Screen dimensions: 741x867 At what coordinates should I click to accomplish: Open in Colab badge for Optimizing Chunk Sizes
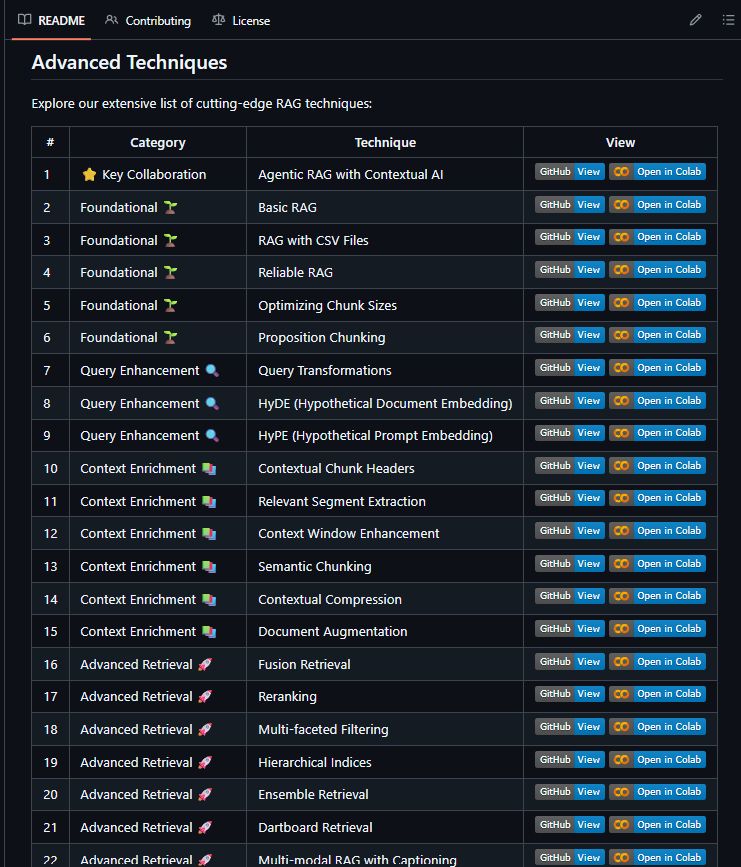657,302
